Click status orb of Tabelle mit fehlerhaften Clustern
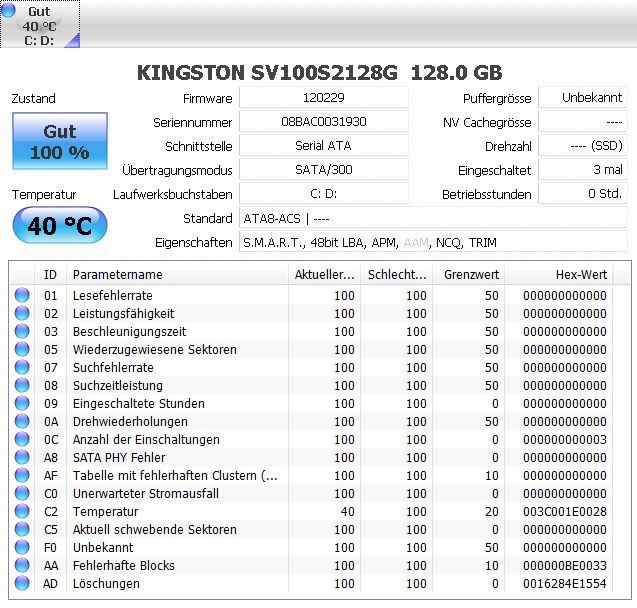The image size is (637, 608). 22,475
